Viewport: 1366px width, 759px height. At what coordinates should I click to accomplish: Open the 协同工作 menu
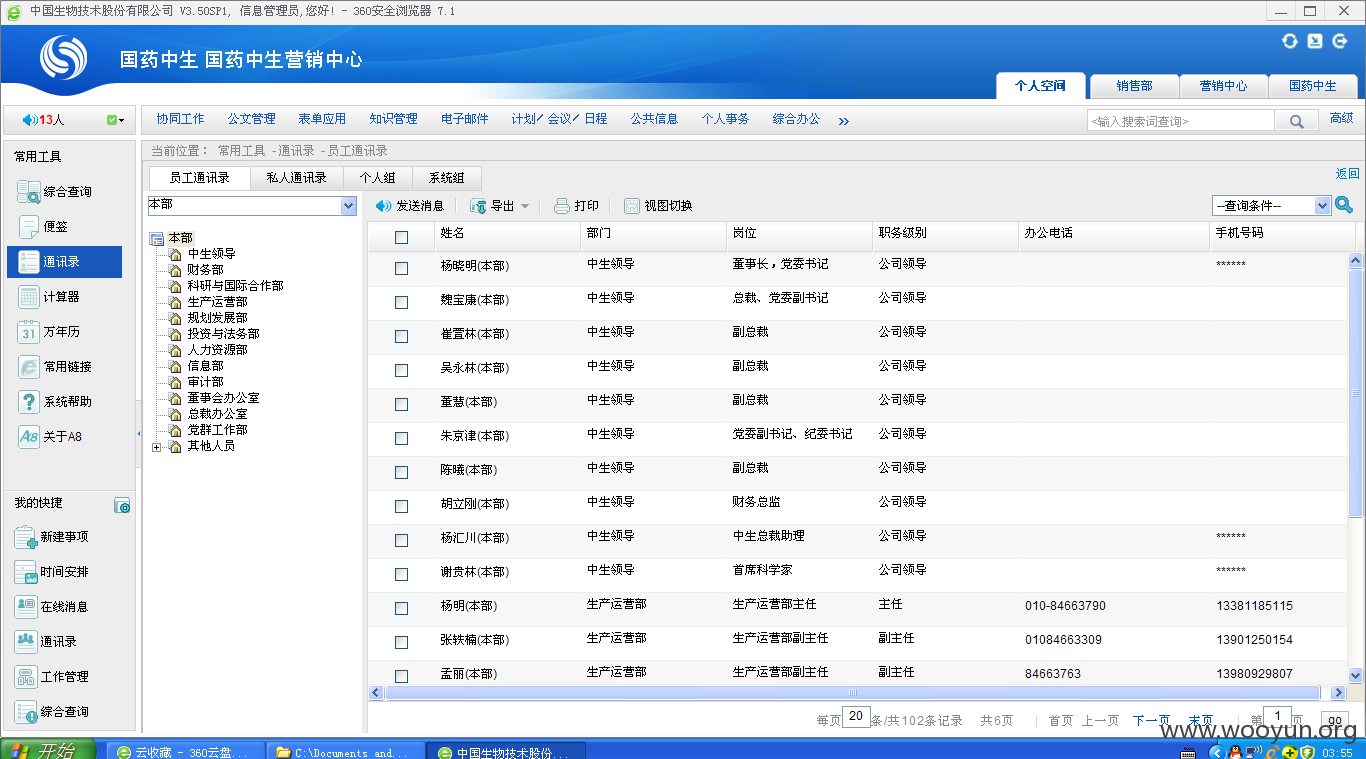point(180,119)
